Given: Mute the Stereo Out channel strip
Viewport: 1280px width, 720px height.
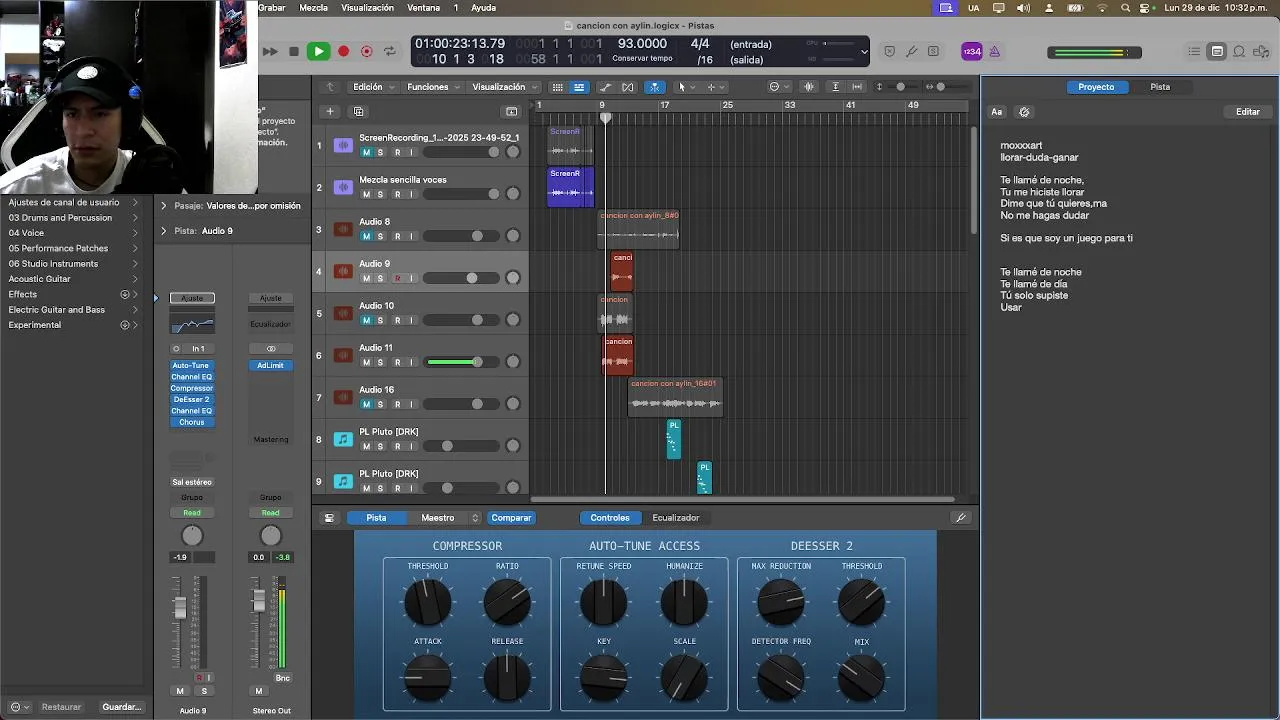Looking at the screenshot, I should click(259, 691).
